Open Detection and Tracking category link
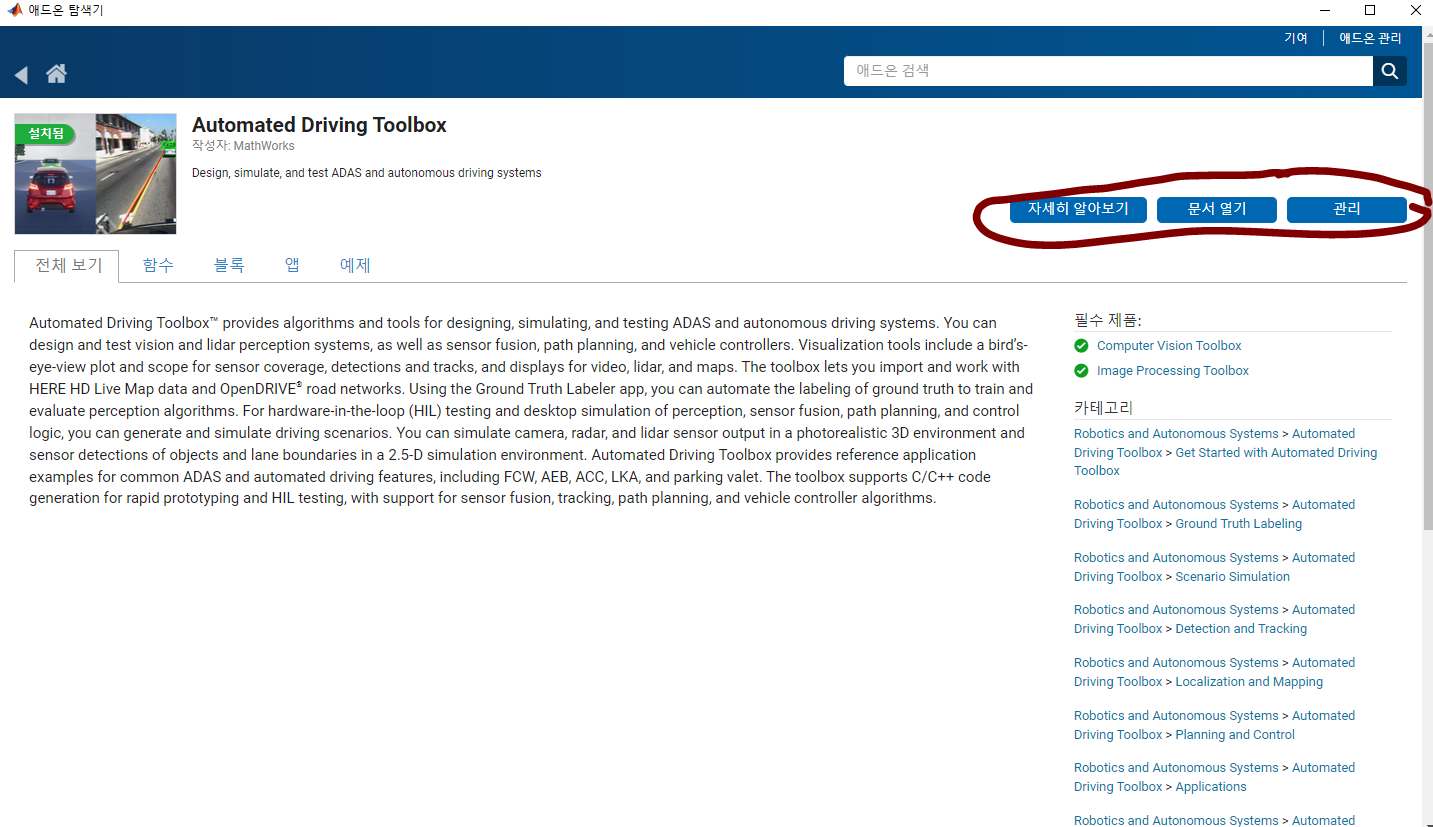 coord(1241,629)
